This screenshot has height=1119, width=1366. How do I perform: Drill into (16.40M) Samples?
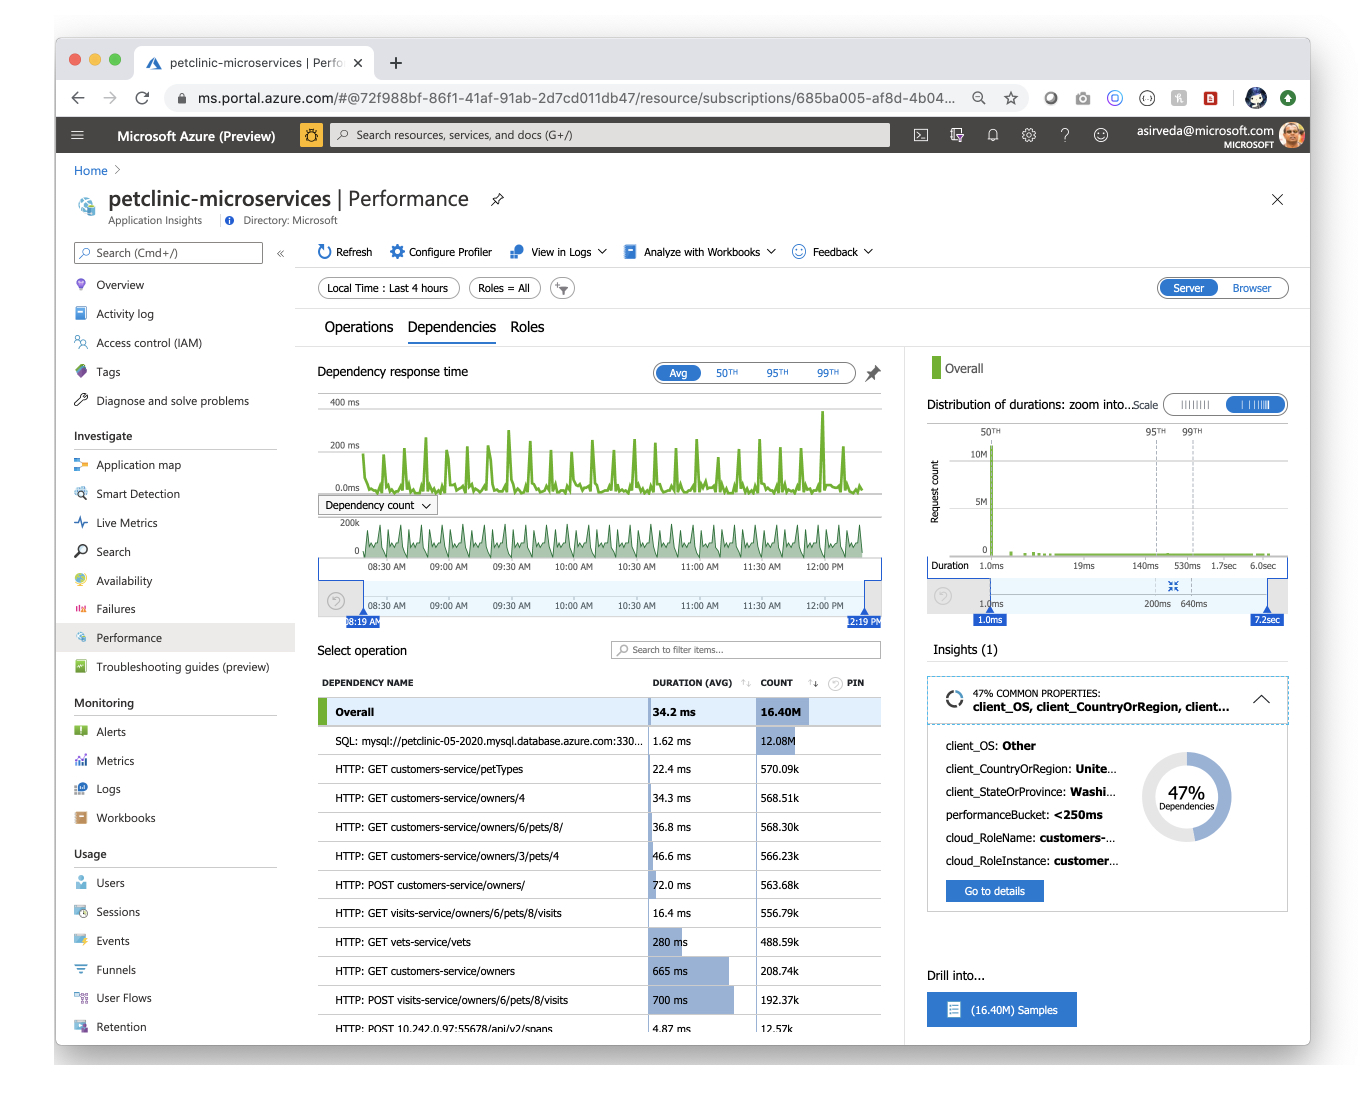pyautogui.click(x=1002, y=1010)
